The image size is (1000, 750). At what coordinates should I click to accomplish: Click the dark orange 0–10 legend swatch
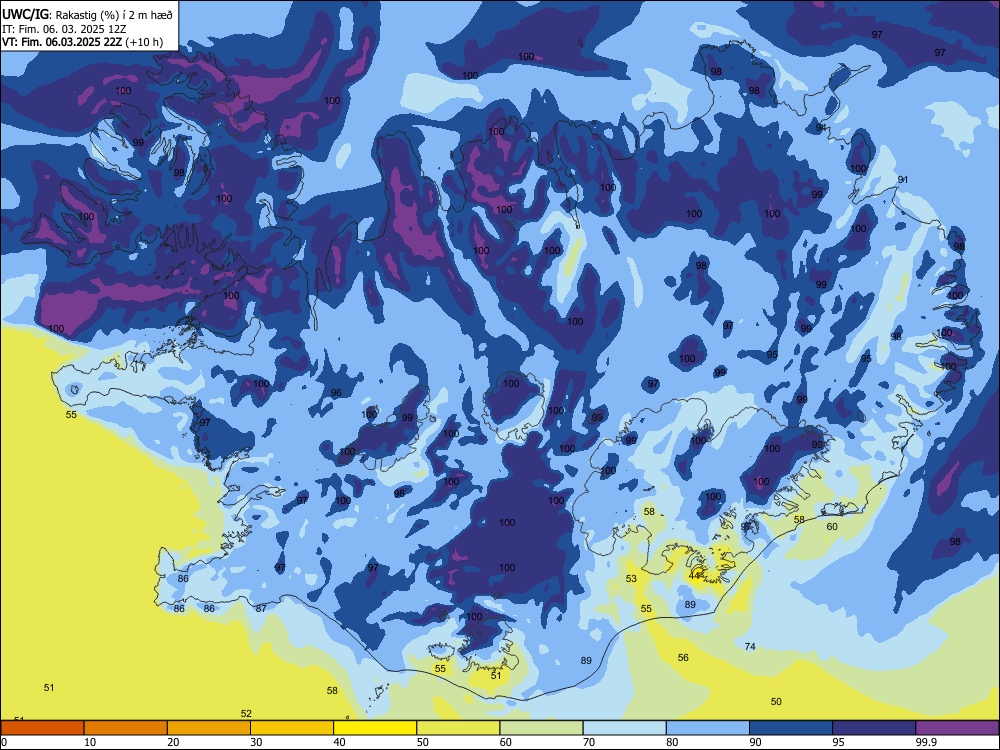[x=42, y=728]
